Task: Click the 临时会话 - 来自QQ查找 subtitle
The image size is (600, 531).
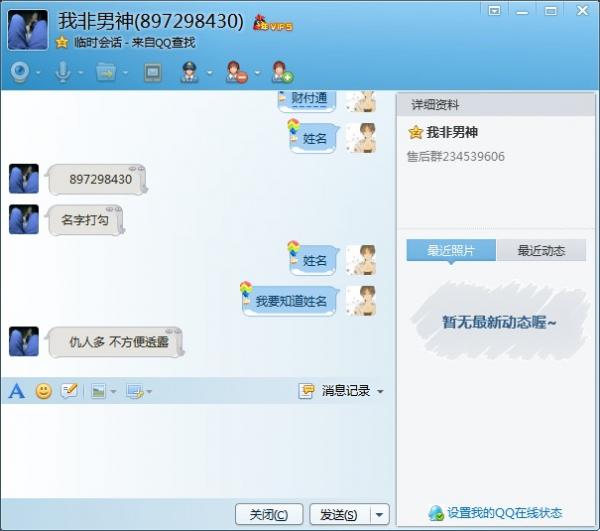Action: pos(135,42)
